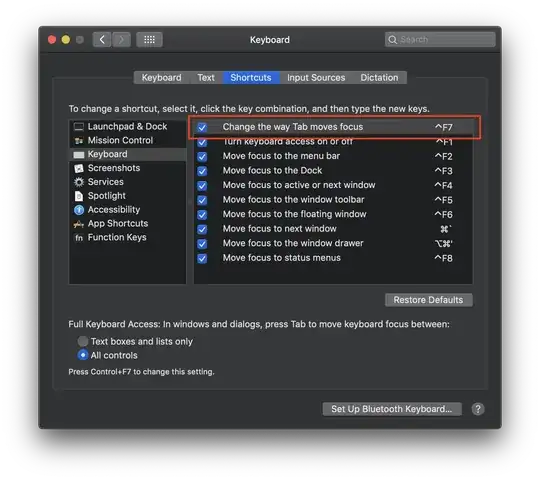Select Mission Control in sidebar
Image resolution: width=540 pixels, height=480 pixels.
coord(128,140)
